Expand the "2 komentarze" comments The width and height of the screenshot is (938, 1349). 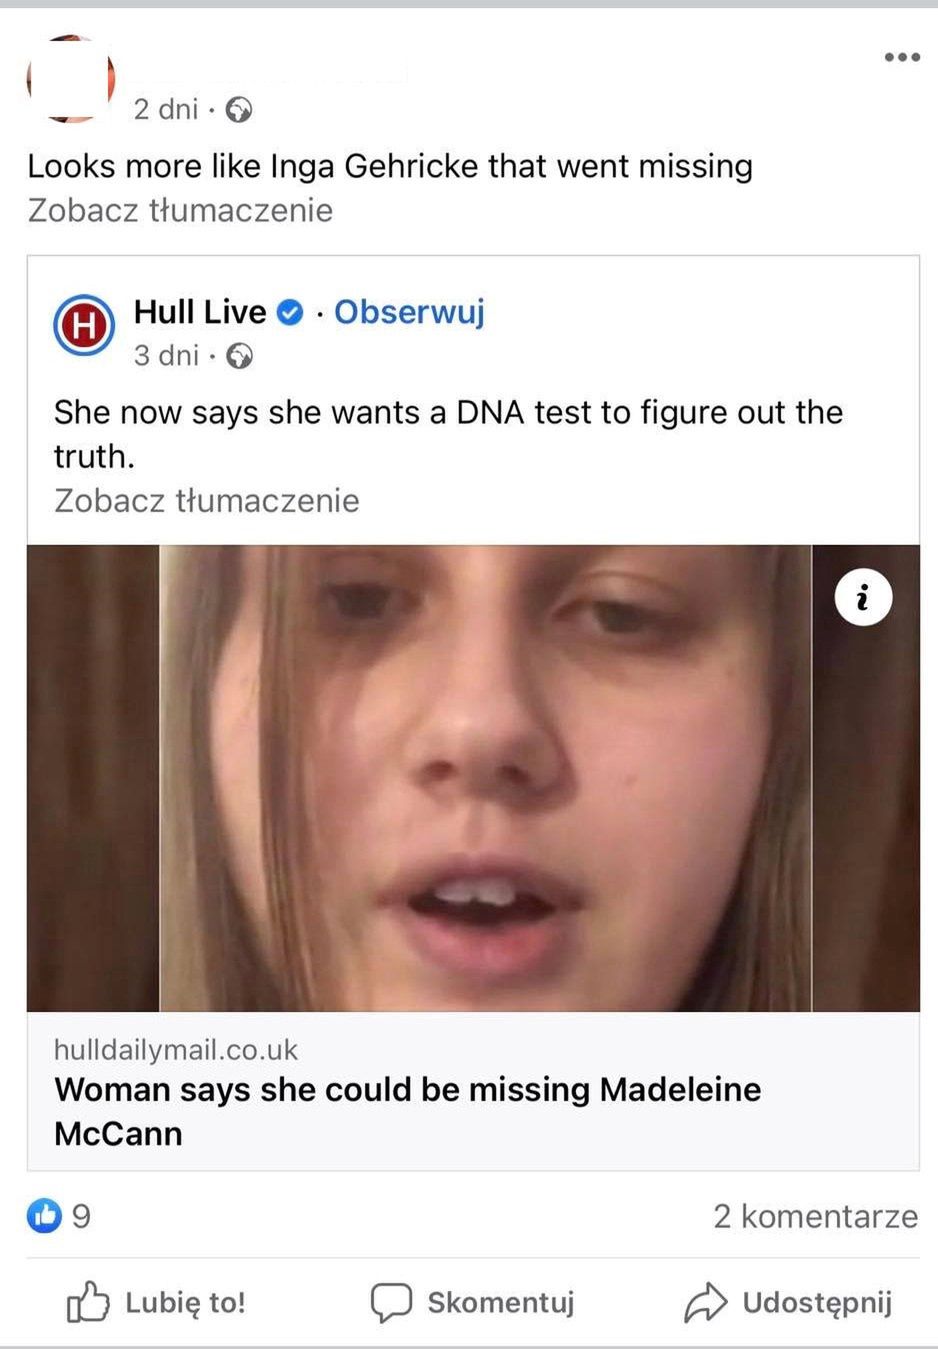click(x=815, y=1216)
